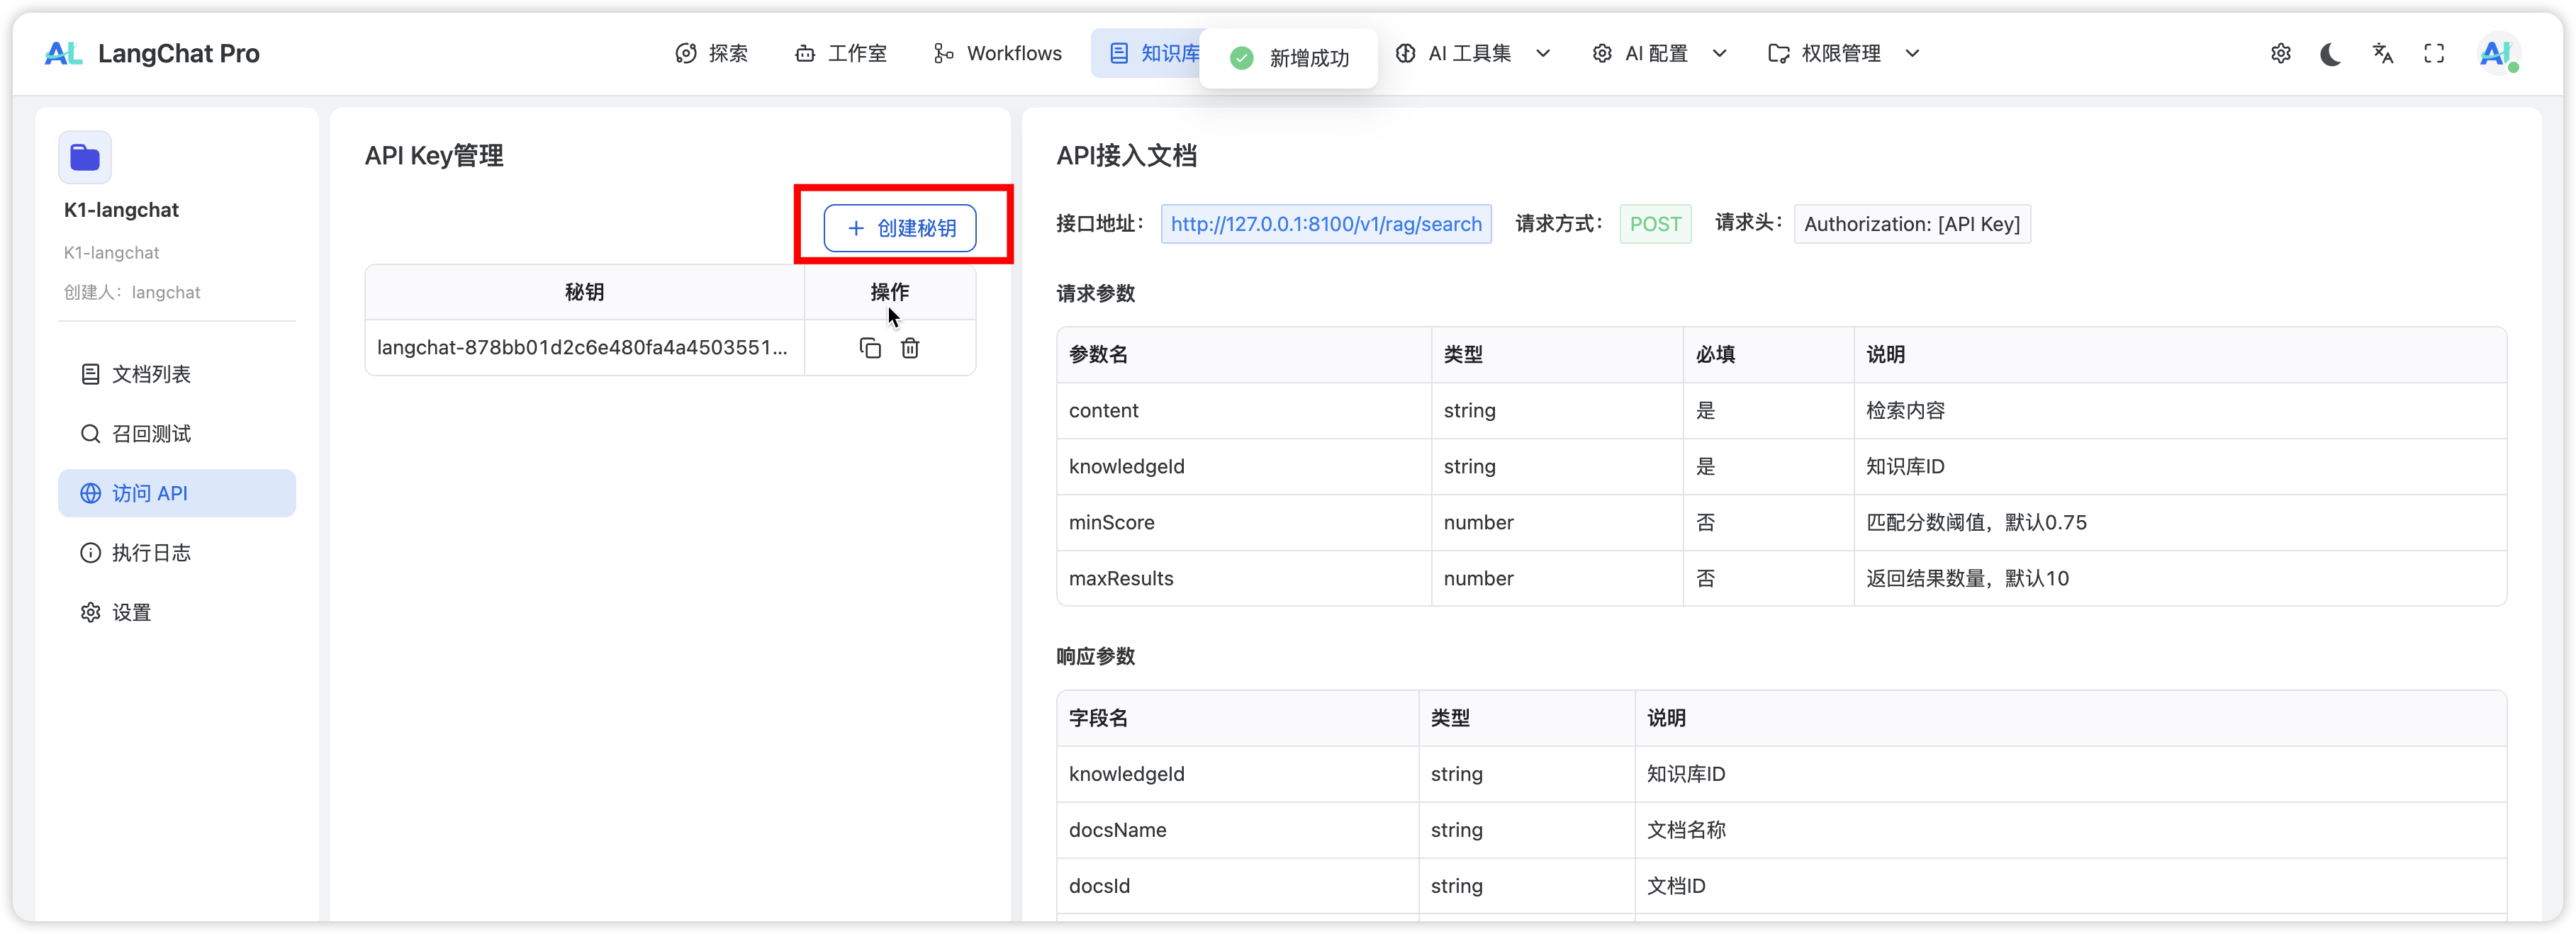Toggle dark mode moon icon
The image size is (2576, 934).
[2331, 54]
